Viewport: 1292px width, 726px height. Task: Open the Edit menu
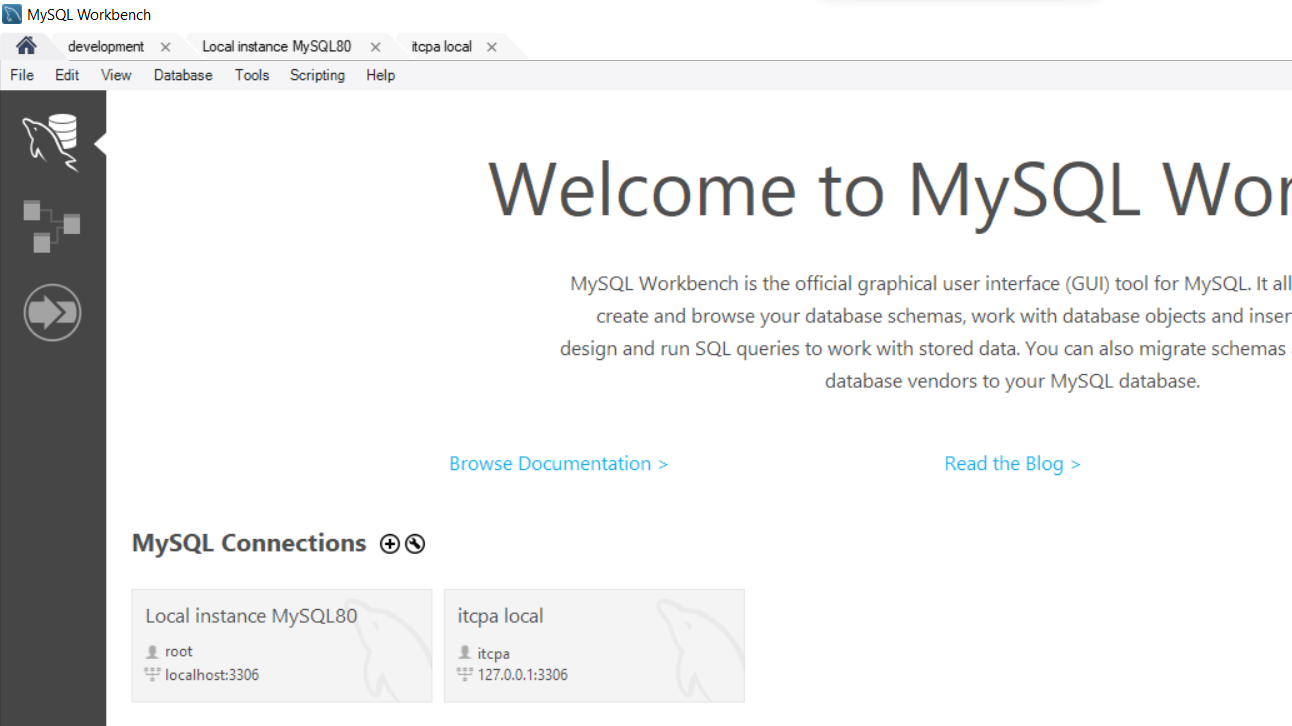pos(67,75)
